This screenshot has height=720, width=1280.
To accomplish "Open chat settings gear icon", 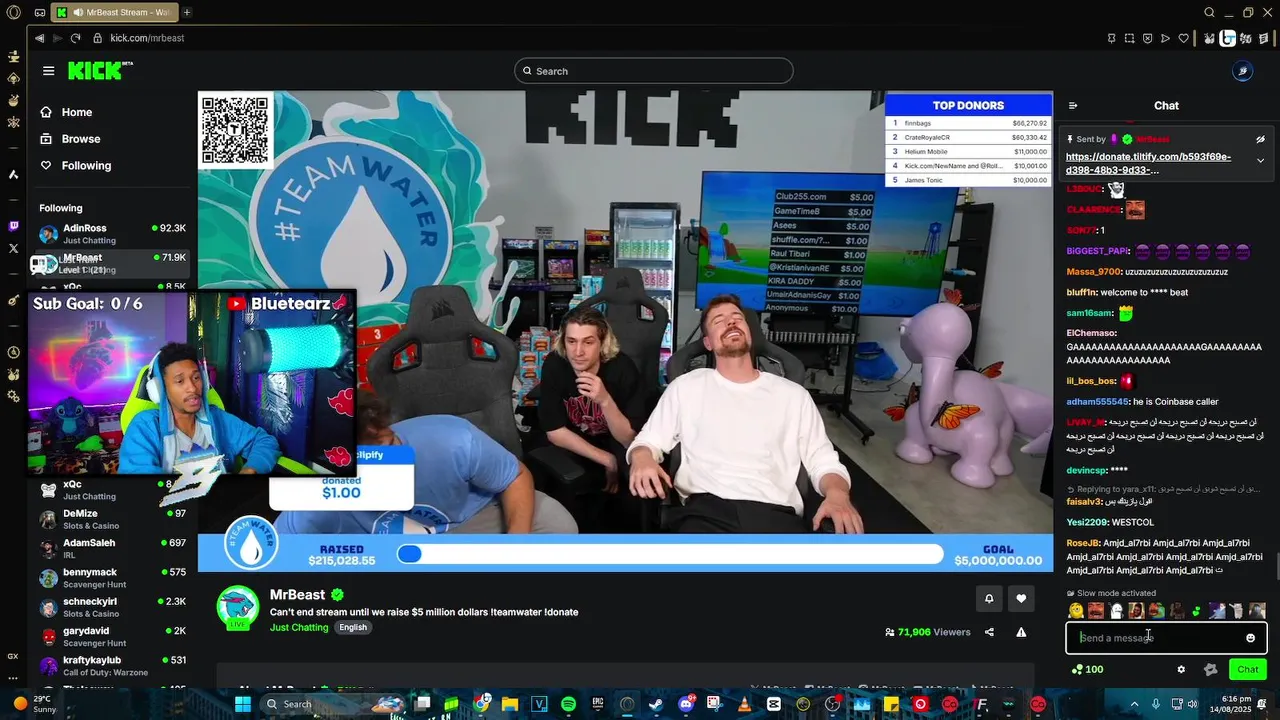I will [x=1181, y=669].
